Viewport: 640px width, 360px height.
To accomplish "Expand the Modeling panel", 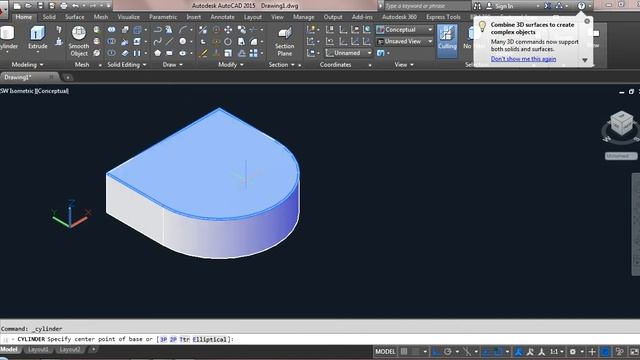I will [x=27, y=64].
